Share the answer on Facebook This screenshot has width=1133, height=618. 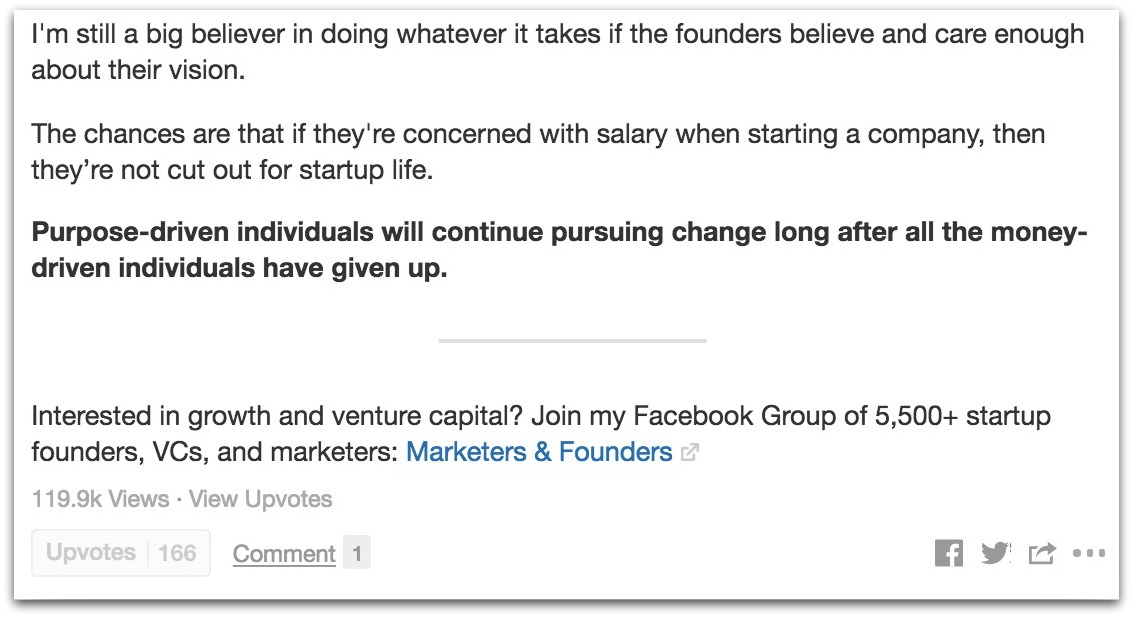point(948,554)
